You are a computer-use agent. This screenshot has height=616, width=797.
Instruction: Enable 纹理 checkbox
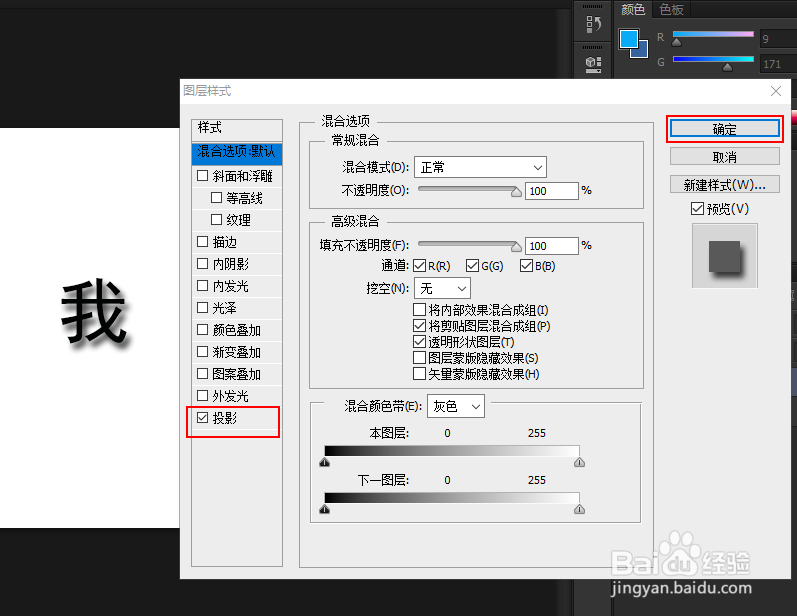[x=216, y=219]
